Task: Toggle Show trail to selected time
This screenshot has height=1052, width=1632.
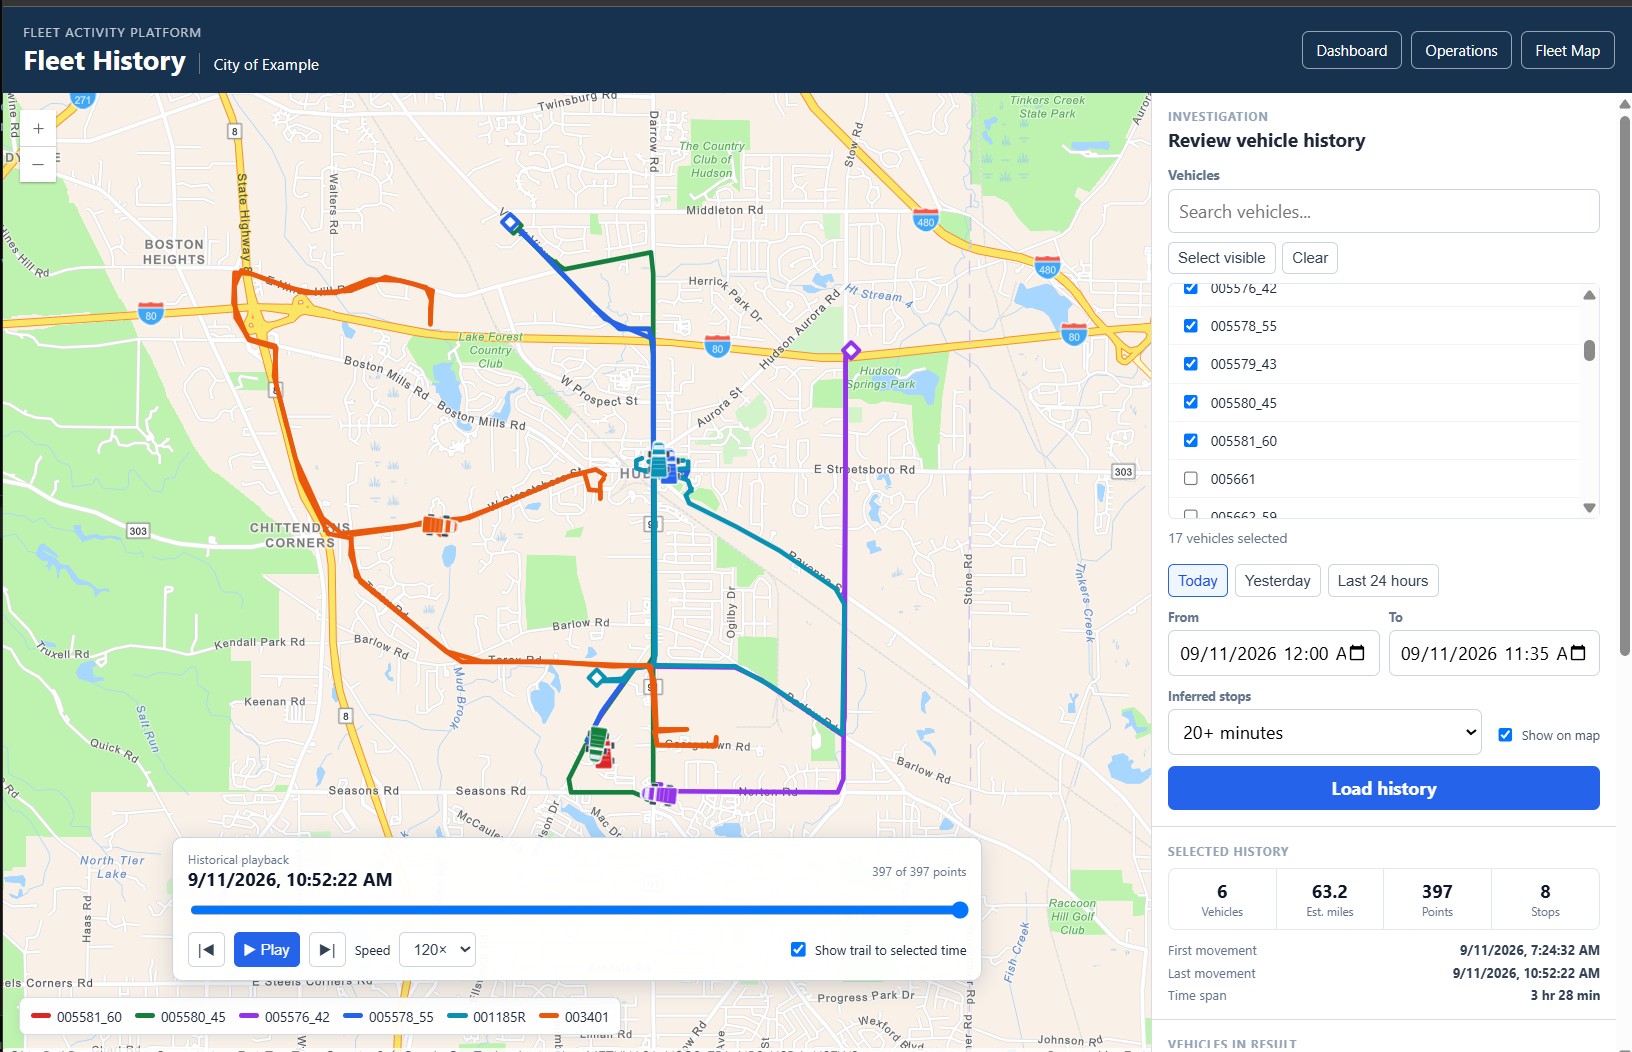Action: (798, 950)
